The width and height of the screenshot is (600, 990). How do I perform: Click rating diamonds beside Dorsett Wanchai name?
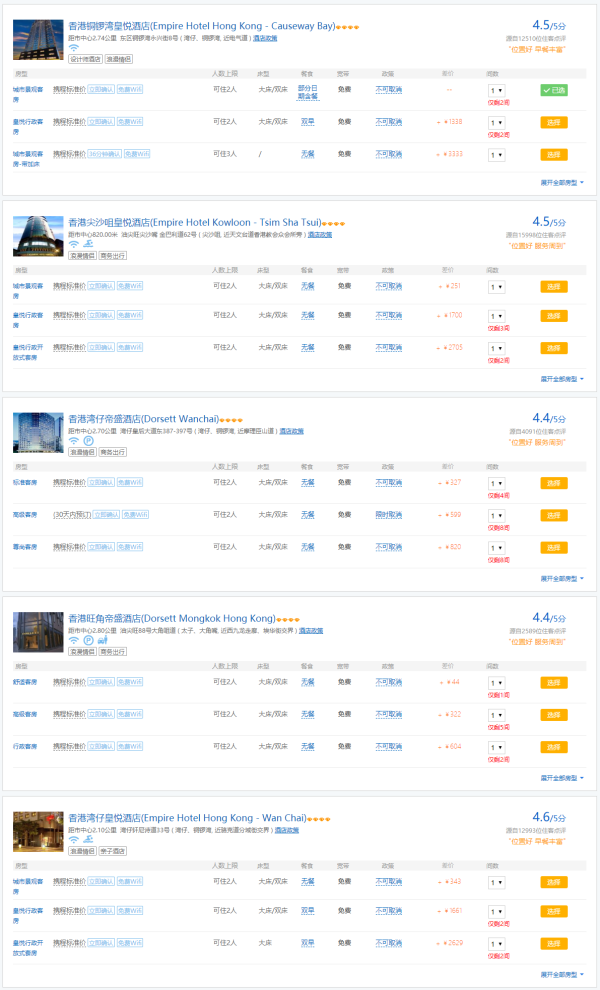[231, 420]
